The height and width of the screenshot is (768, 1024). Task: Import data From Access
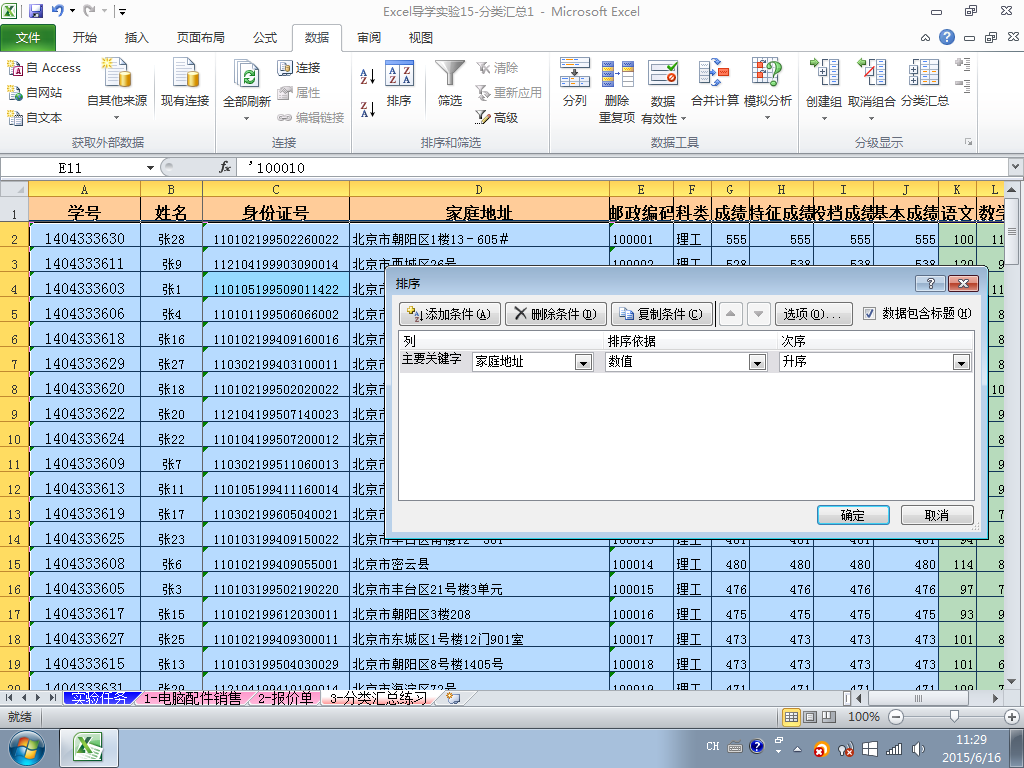44,68
